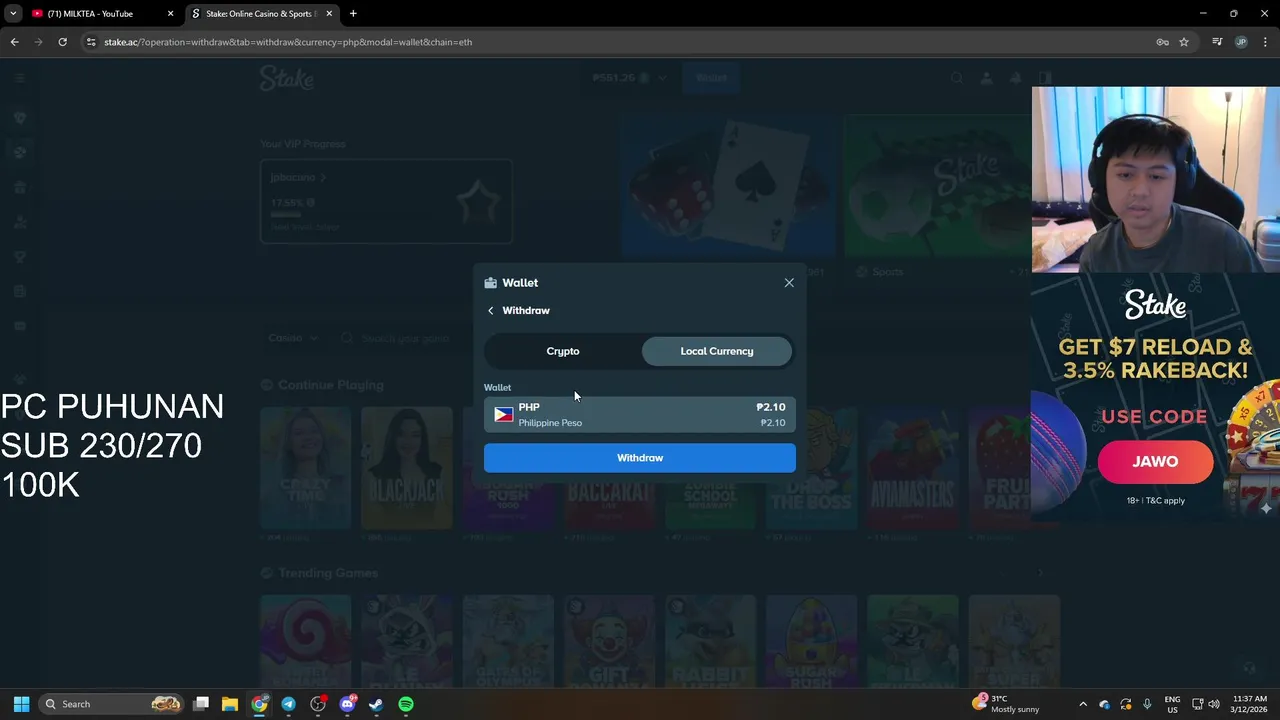Click the dimmed Wallet button in Stake header
1280x720 pixels.
click(712, 78)
